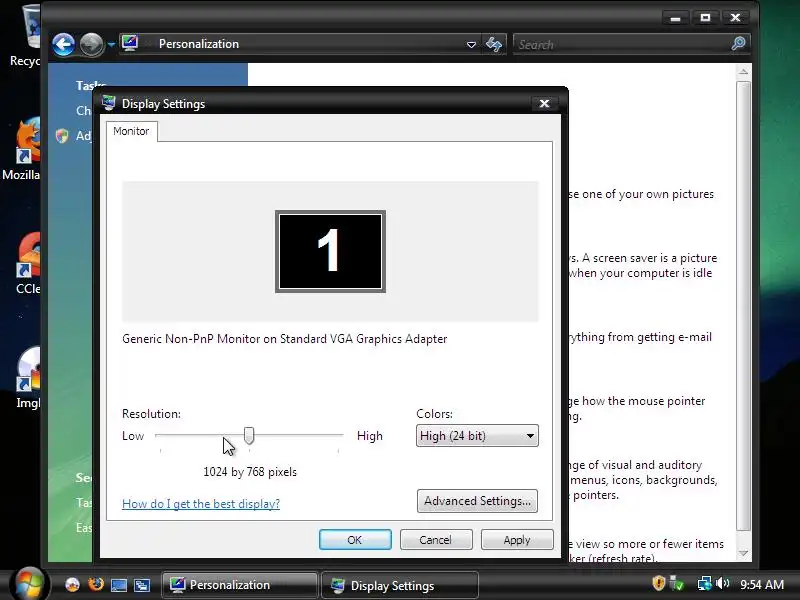Click the resolution slider handle
The width and height of the screenshot is (800, 600).
(249, 436)
